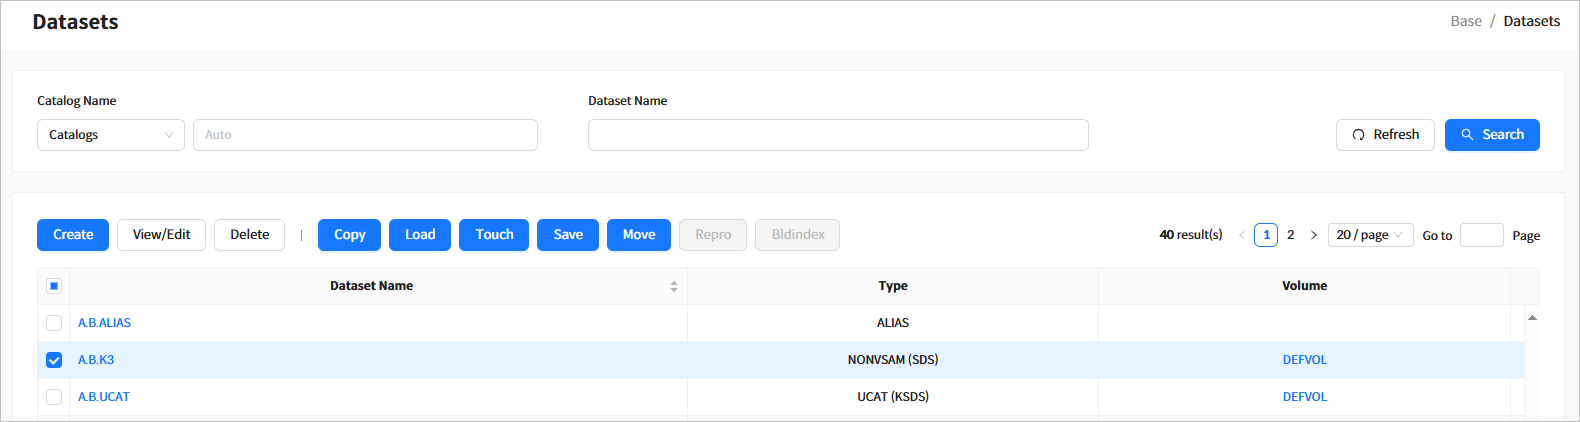Sort by Dataset Name column arrows
The image size is (1580, 422).
673,286
